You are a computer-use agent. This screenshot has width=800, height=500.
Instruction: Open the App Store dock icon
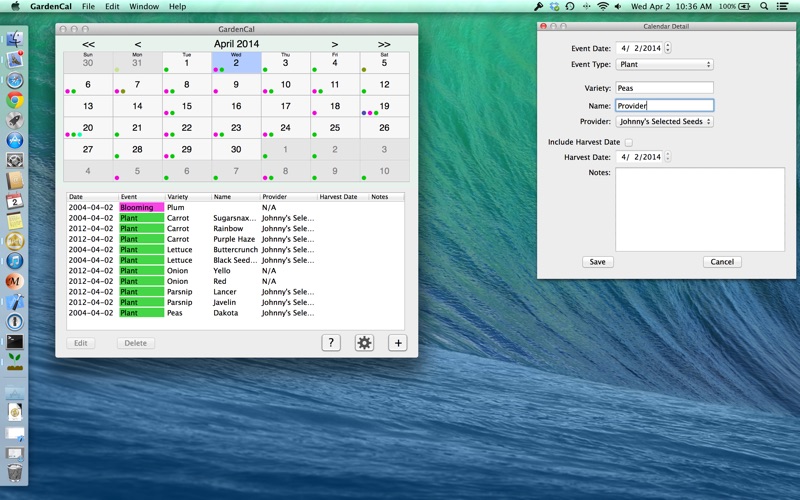tap(15, 140)
